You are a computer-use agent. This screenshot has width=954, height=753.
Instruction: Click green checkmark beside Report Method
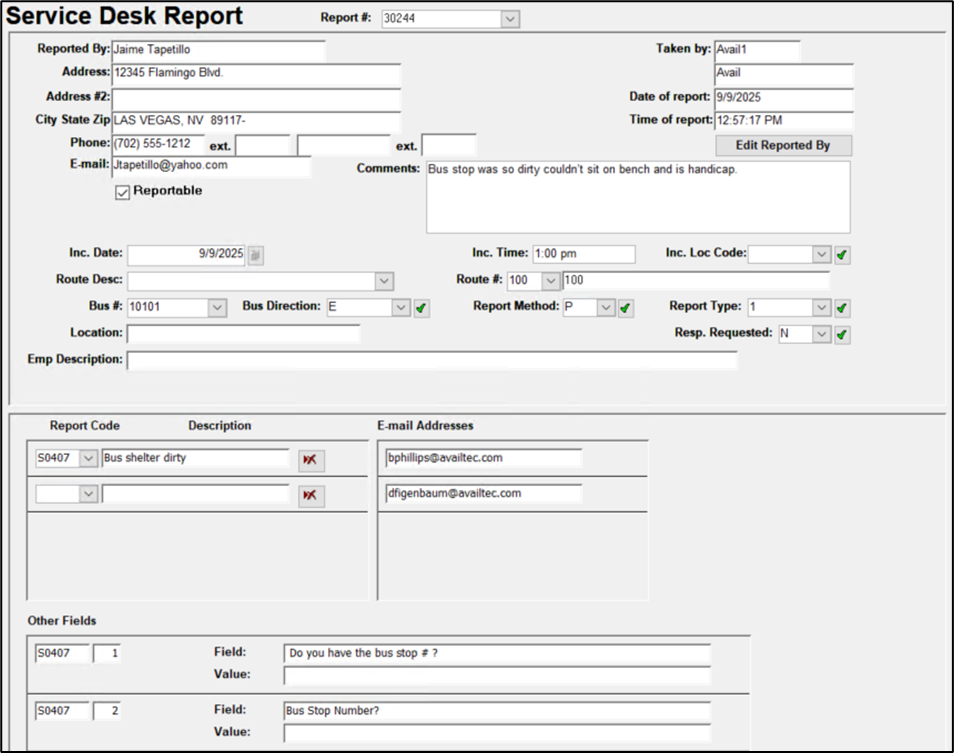(626, 308)
